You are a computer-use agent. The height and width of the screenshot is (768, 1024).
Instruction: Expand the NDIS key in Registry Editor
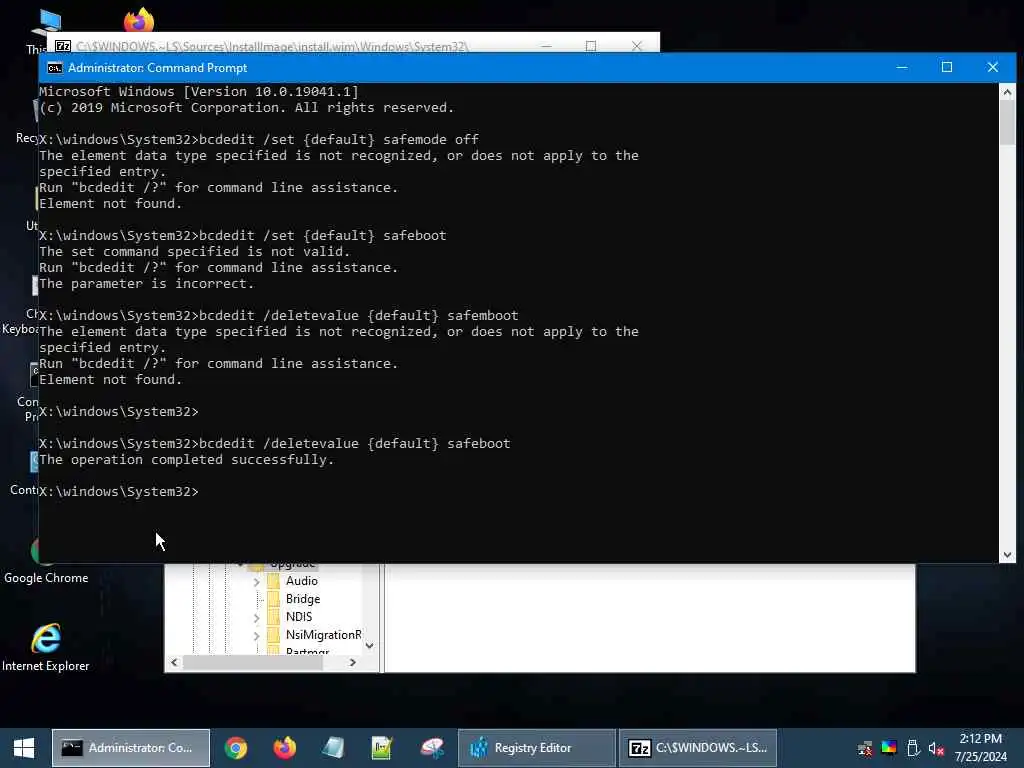pos(257,617)
